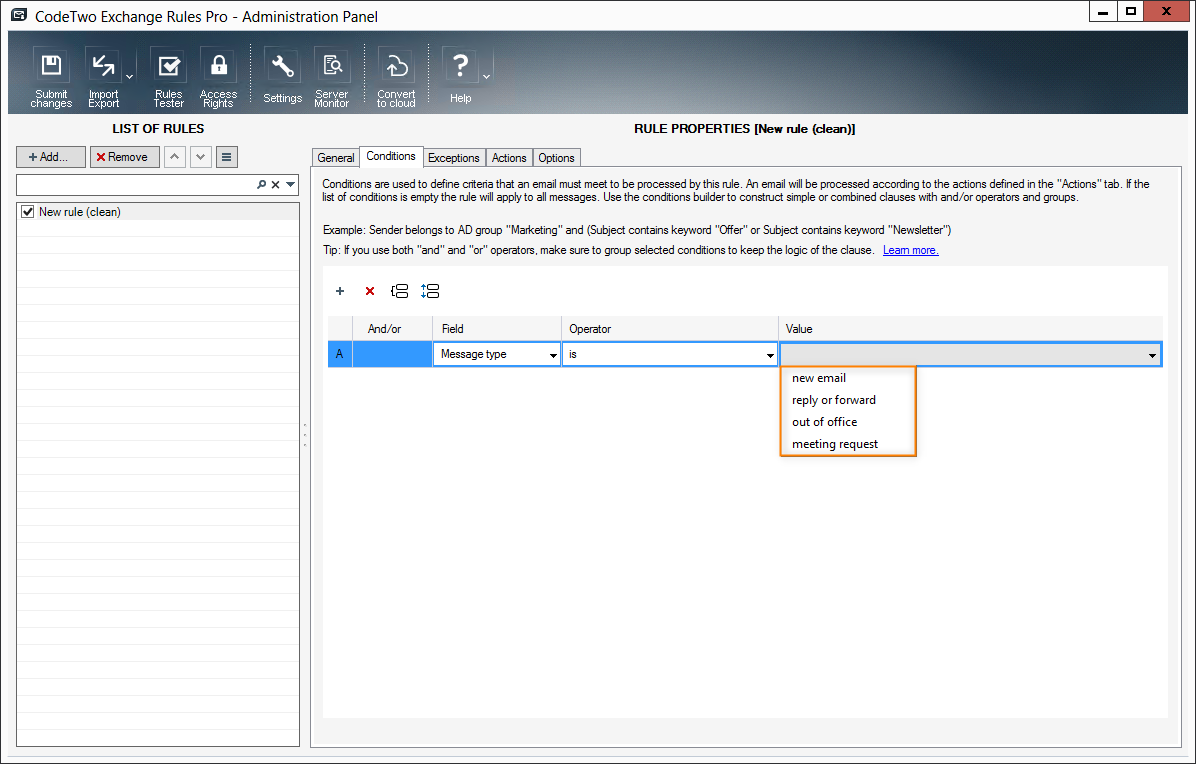Minimize the Administration Panel window
The image size is (1196, 764).
click(1103, 11)
